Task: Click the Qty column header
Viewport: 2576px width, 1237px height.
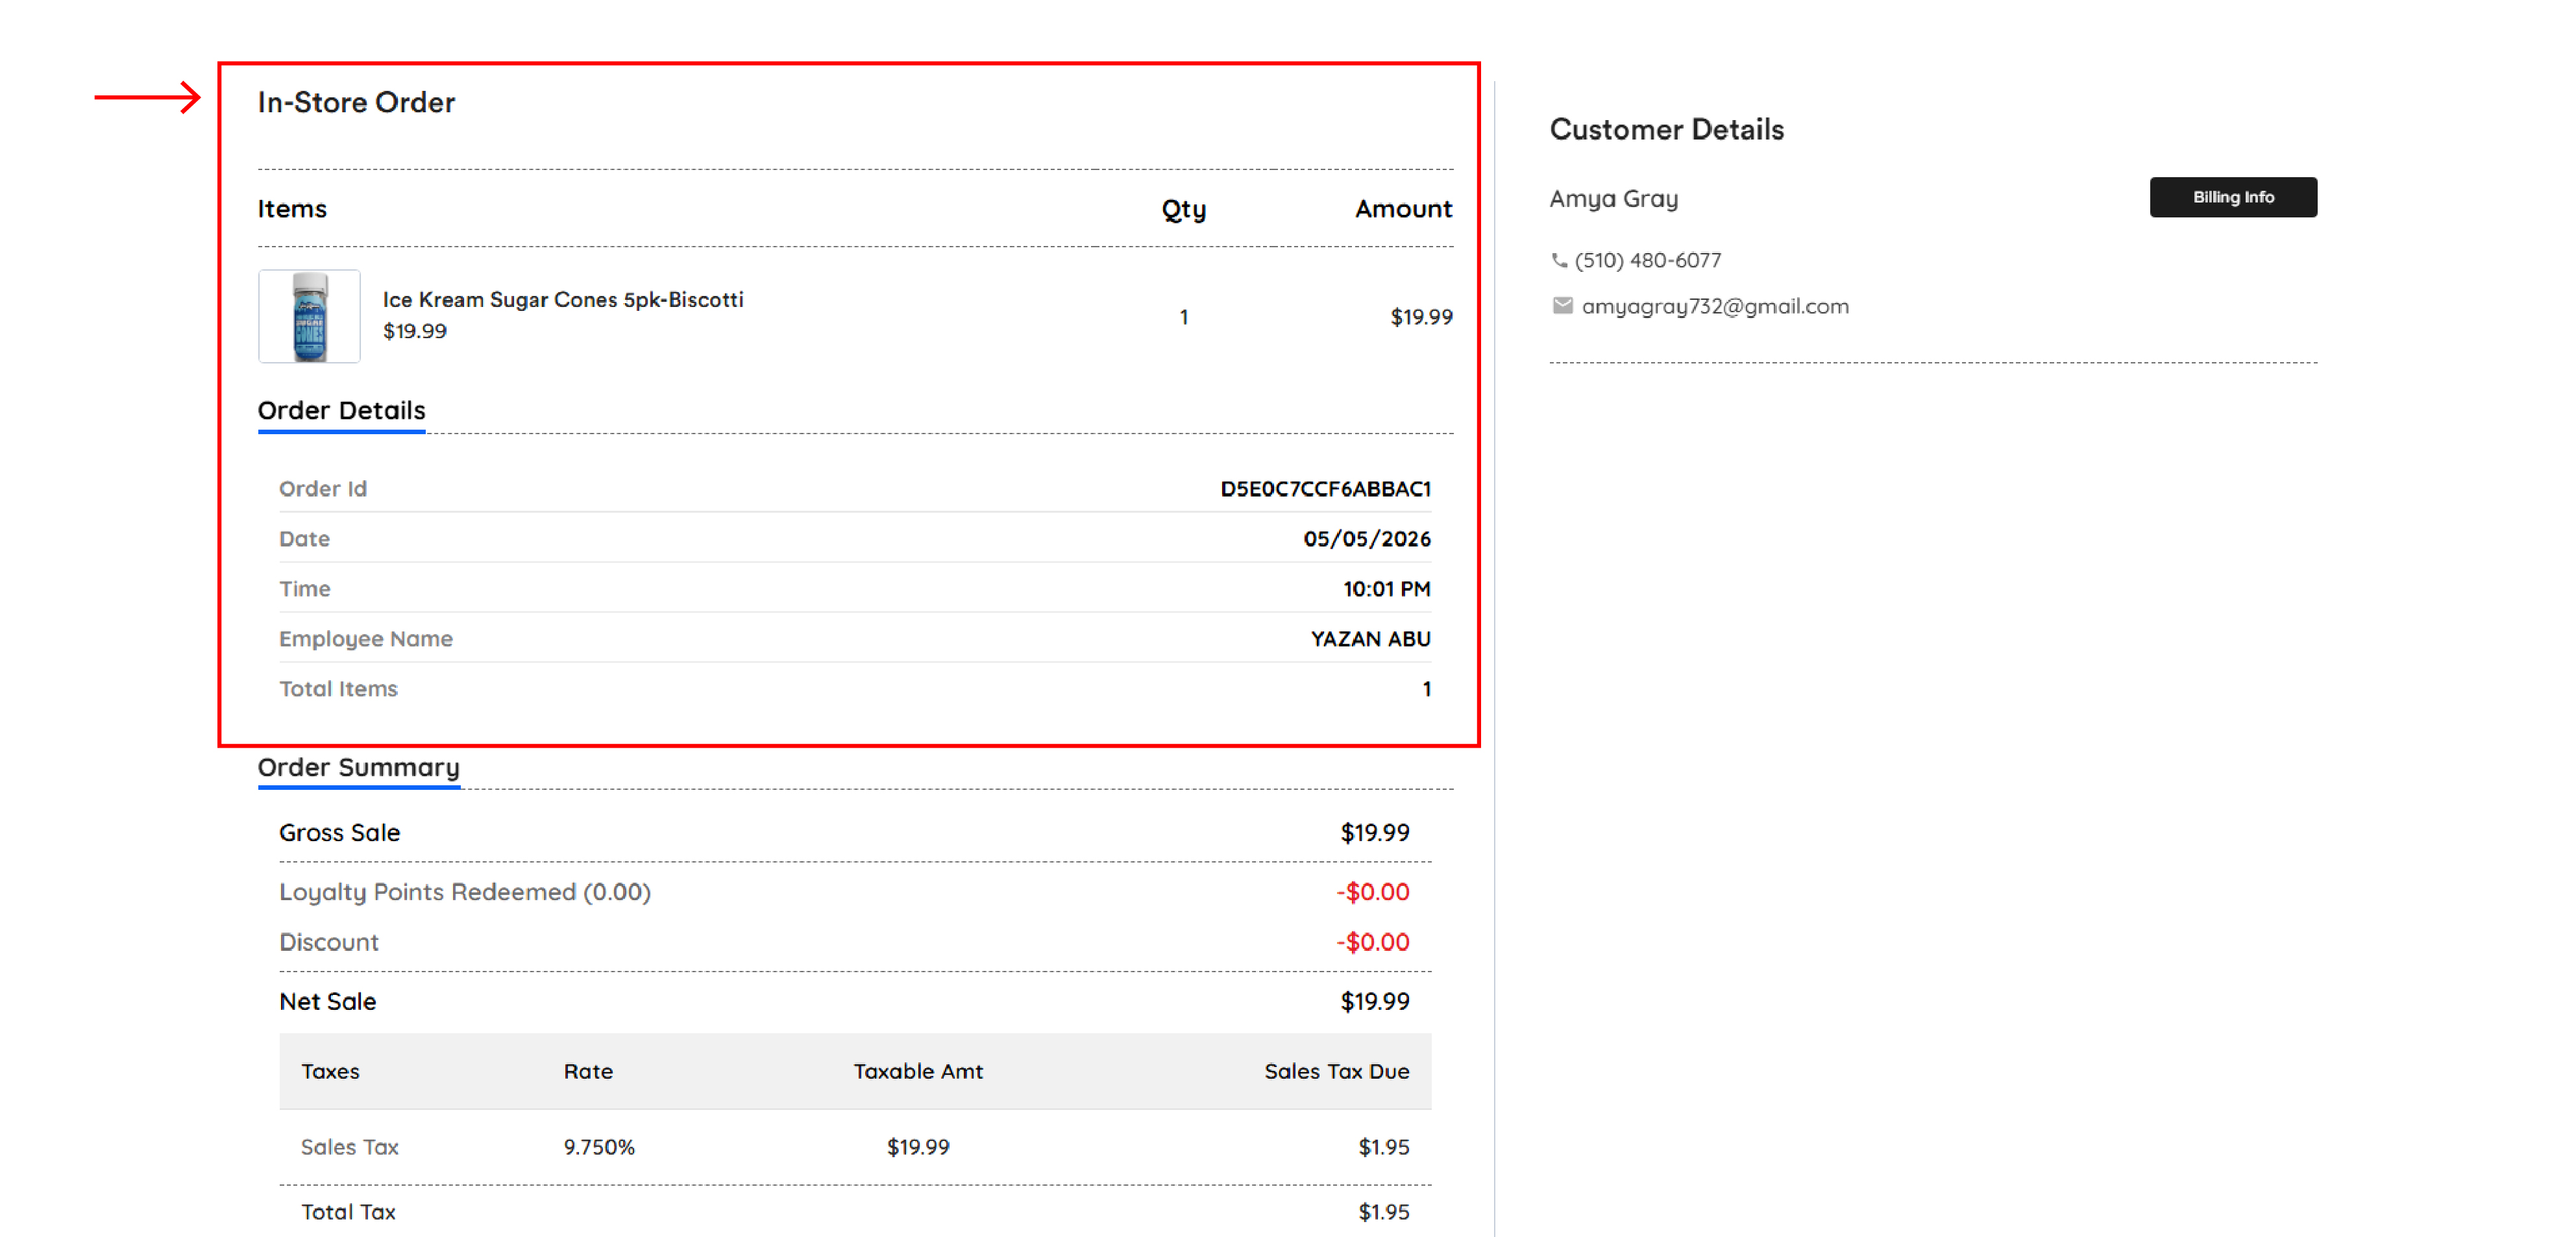Action: [x=1183, y=209]
